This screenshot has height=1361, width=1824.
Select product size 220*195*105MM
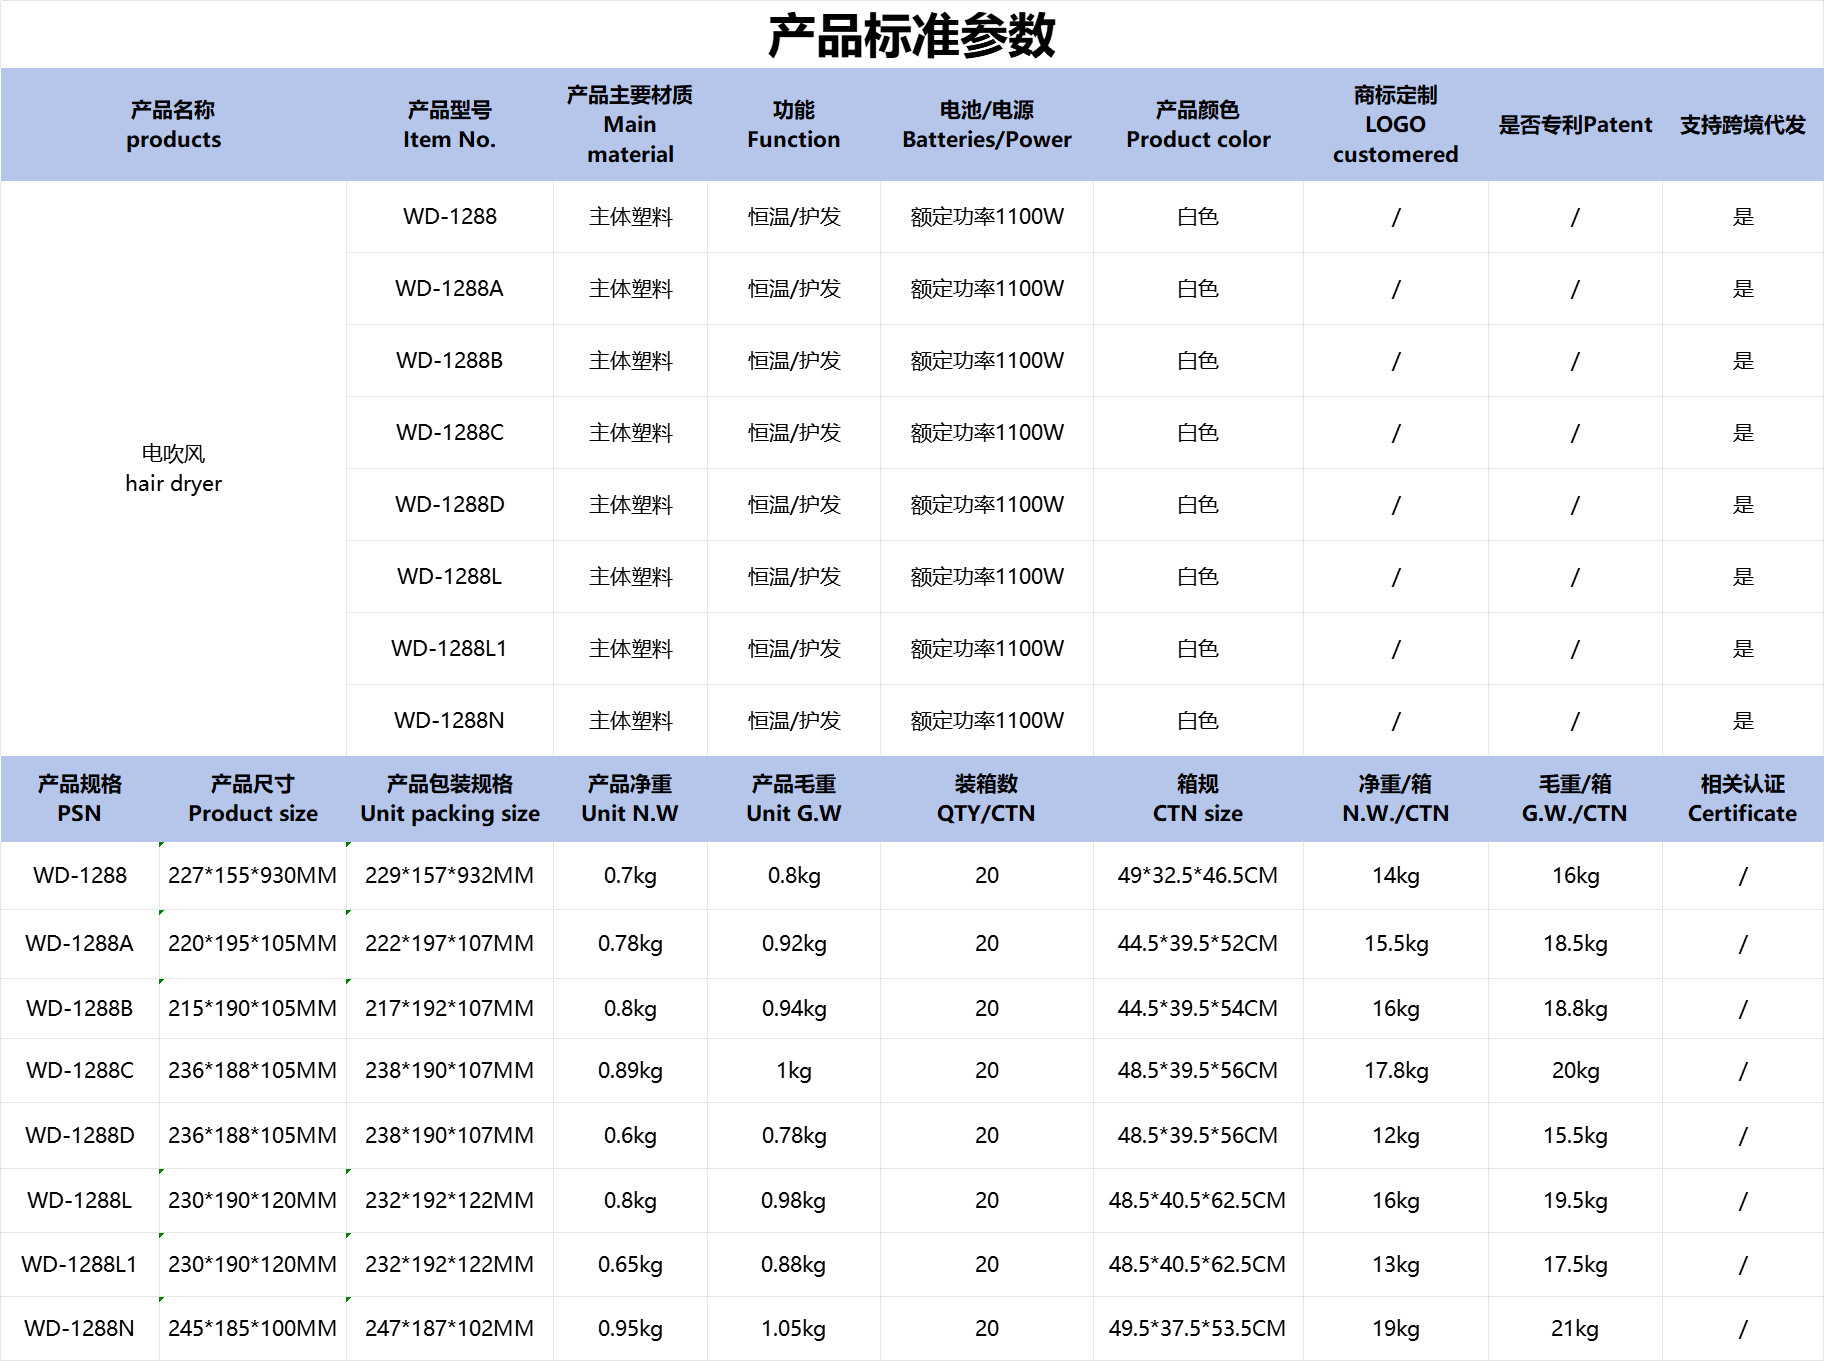coord(253,944)
